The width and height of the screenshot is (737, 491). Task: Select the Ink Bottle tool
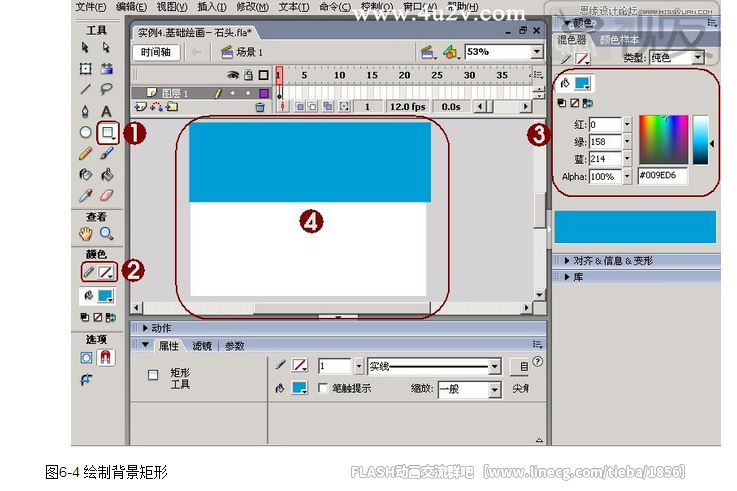[x=85, y=175]
